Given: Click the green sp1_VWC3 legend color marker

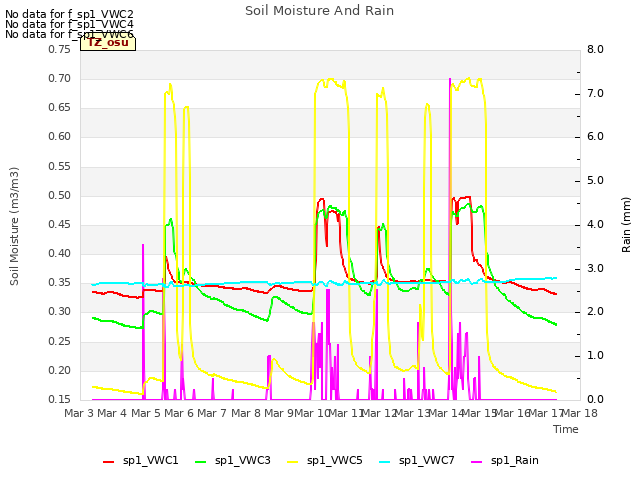Looking at the screenshot, I should [201, 462].
